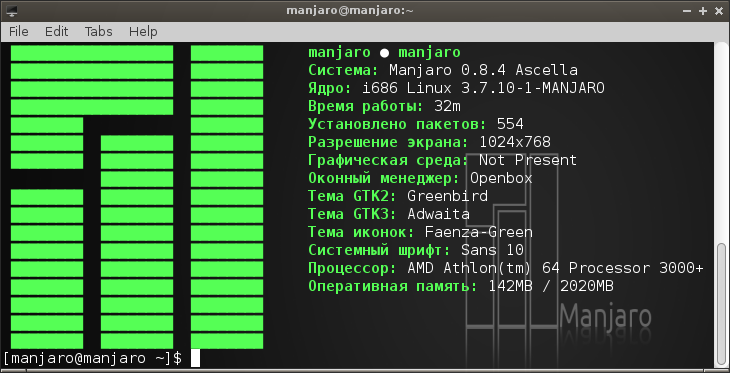Screen dimensions: 730x373
Task: Click the window manager value 'Openbox'
Action: [x=501, y=178]
